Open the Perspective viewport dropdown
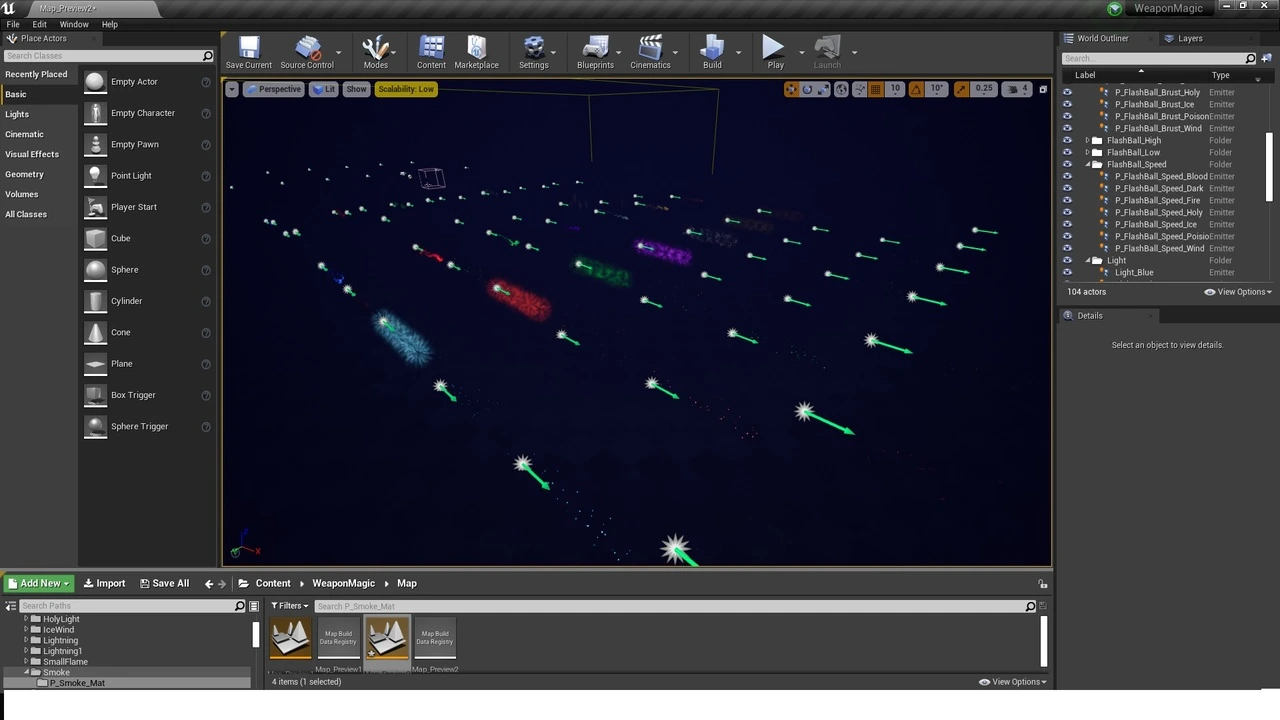 [273, 89]
